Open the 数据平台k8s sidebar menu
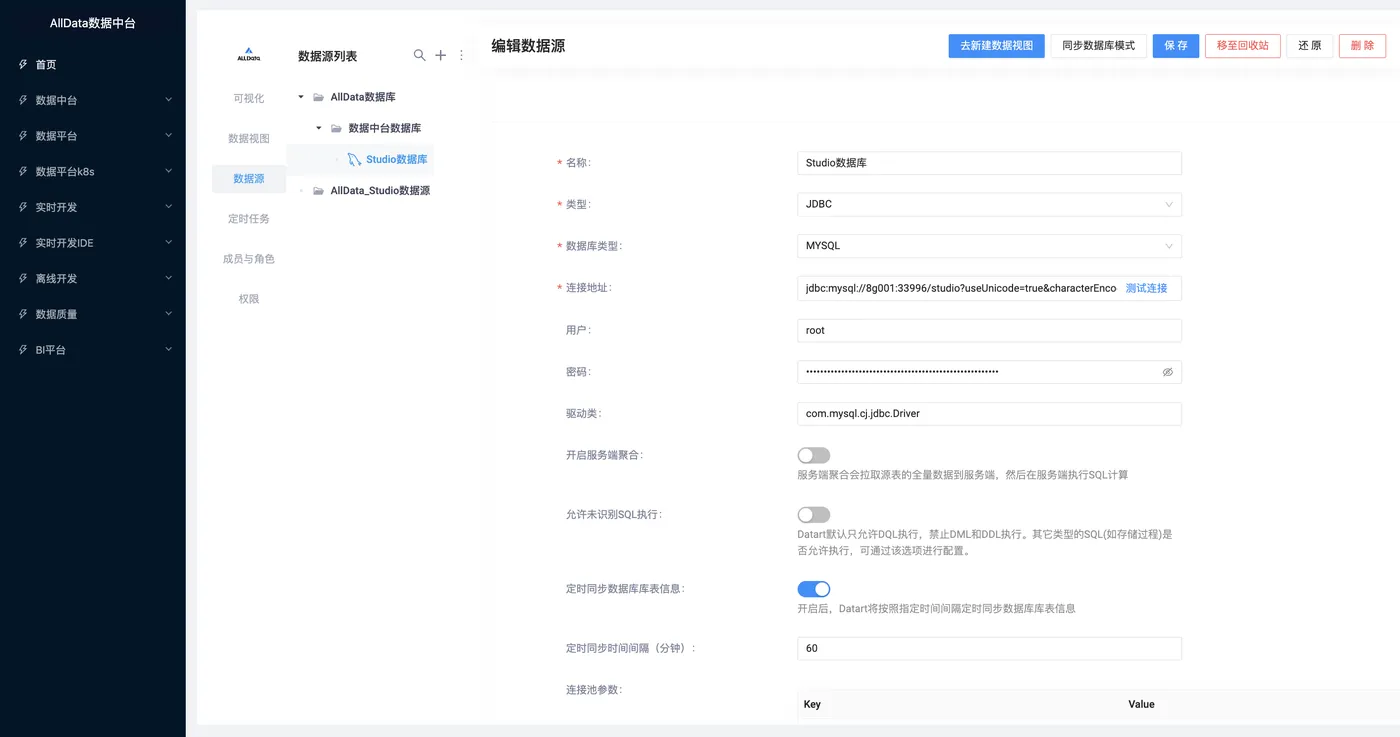 pyautogui.click(x=93, y=171)
